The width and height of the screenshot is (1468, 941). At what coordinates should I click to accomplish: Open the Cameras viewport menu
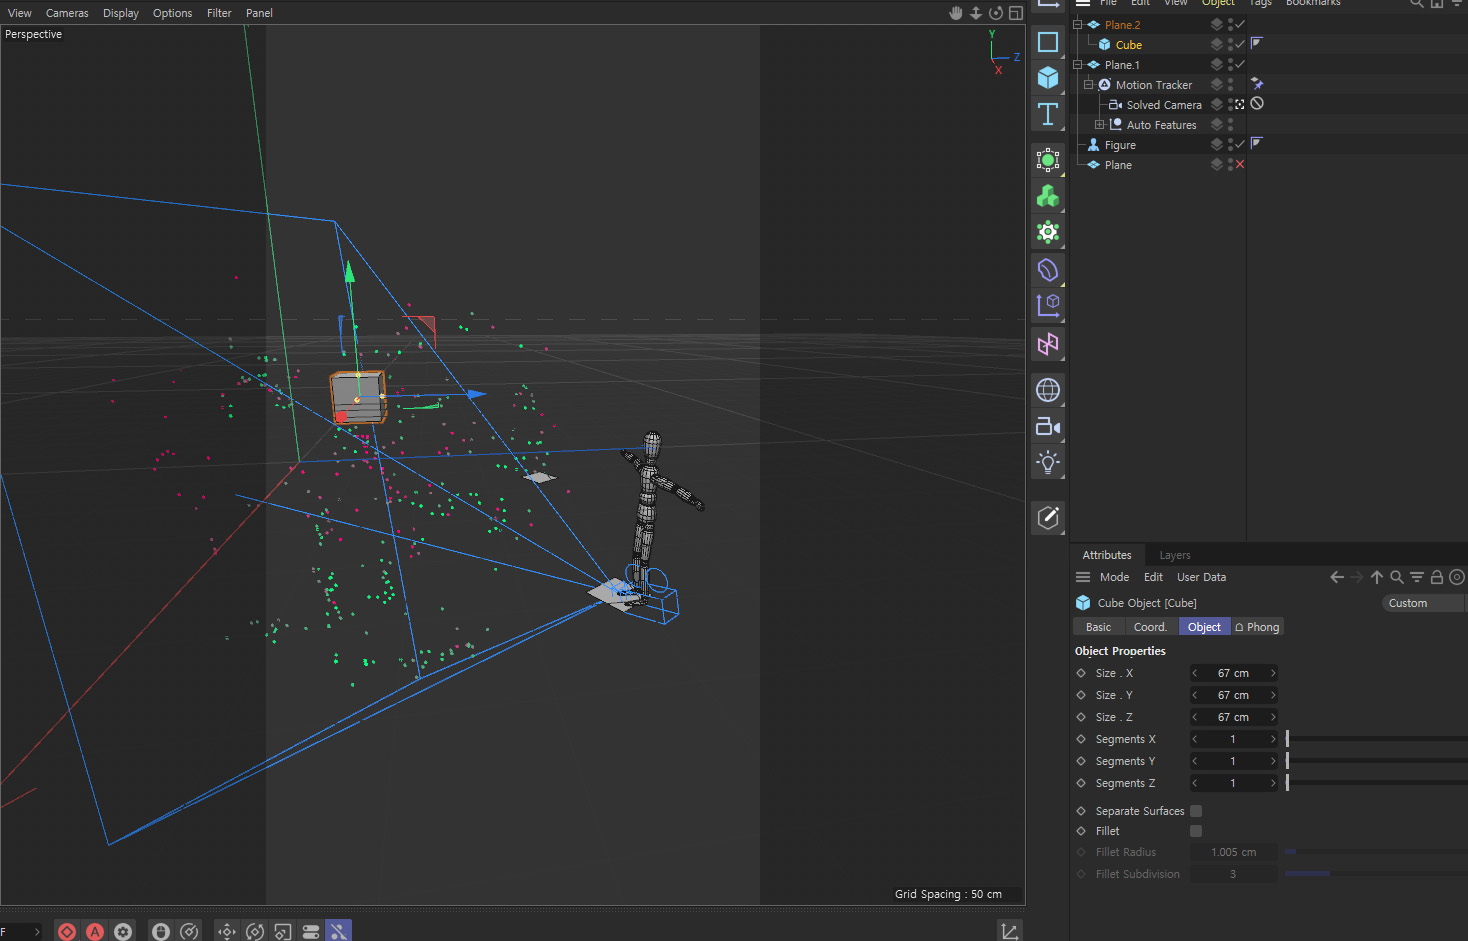[x=67, y=13]
